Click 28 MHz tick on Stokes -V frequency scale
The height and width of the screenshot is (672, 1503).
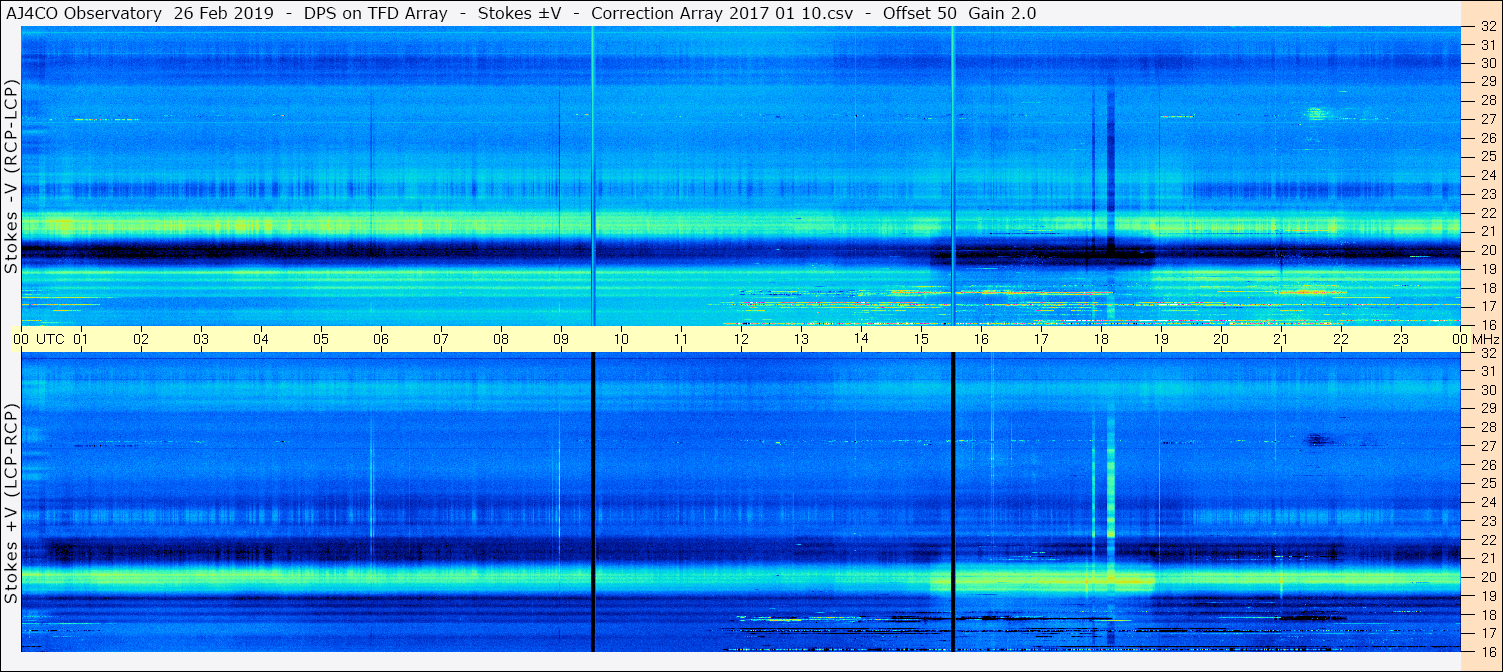coord(1487,101)
